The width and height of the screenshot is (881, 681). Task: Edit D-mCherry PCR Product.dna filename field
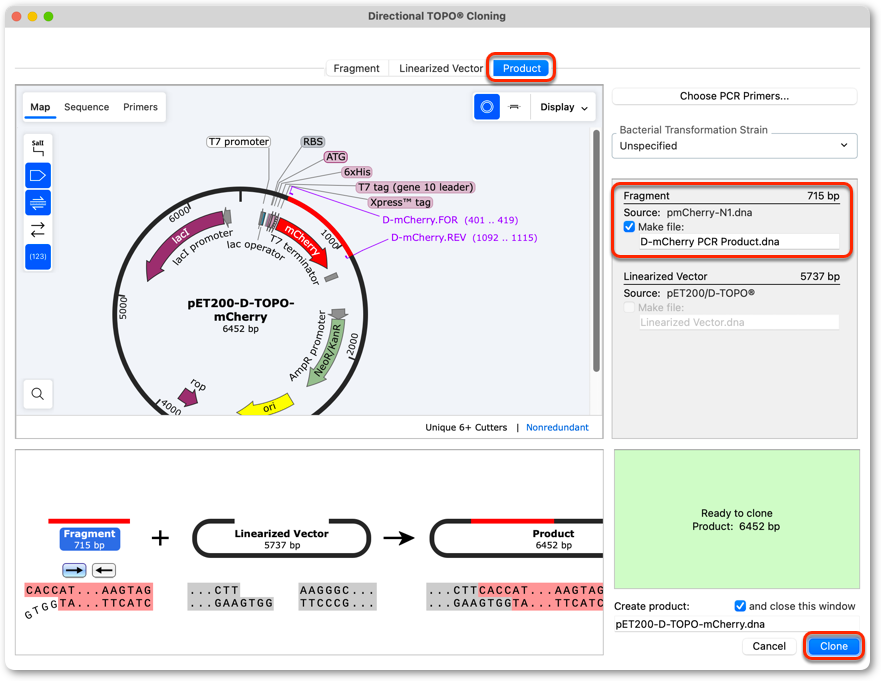coord(738,242)
